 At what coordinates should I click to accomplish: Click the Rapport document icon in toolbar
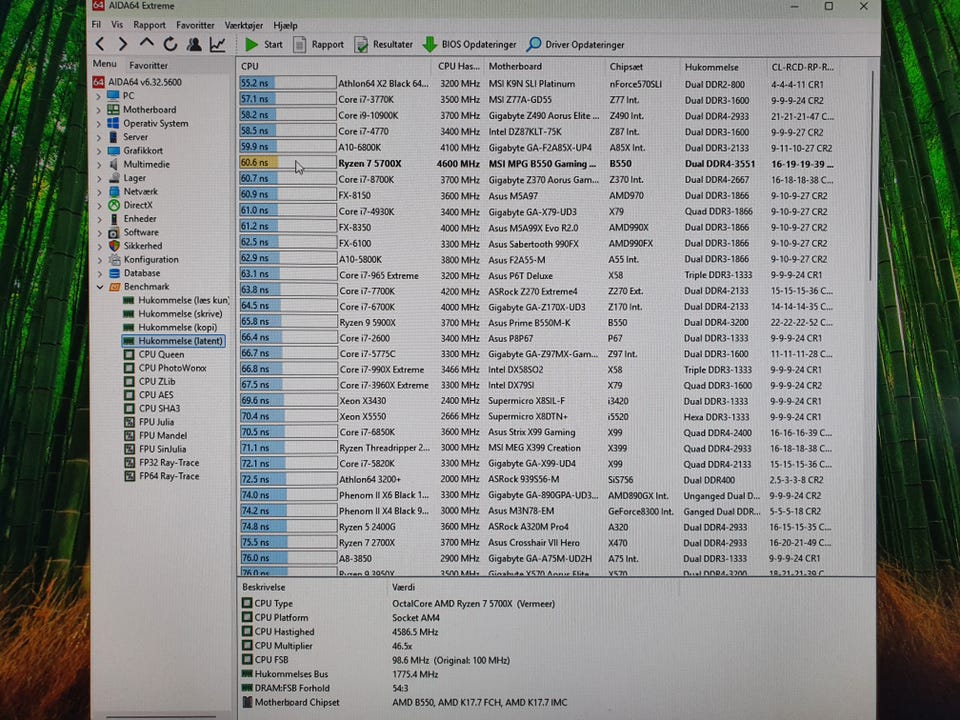click(x=299, y=45)
